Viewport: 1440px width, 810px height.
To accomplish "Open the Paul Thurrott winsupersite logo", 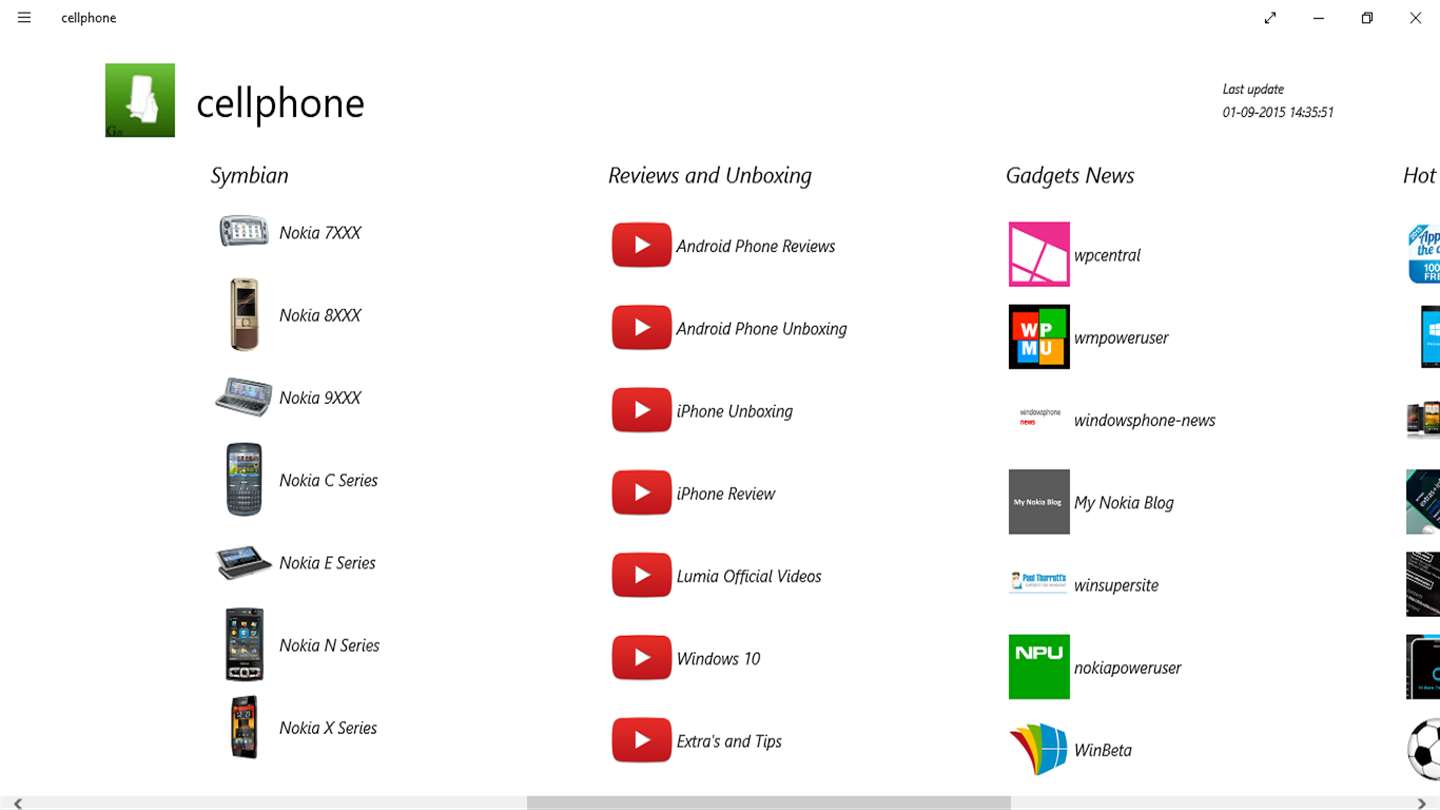I will (x=1039, y=582).
